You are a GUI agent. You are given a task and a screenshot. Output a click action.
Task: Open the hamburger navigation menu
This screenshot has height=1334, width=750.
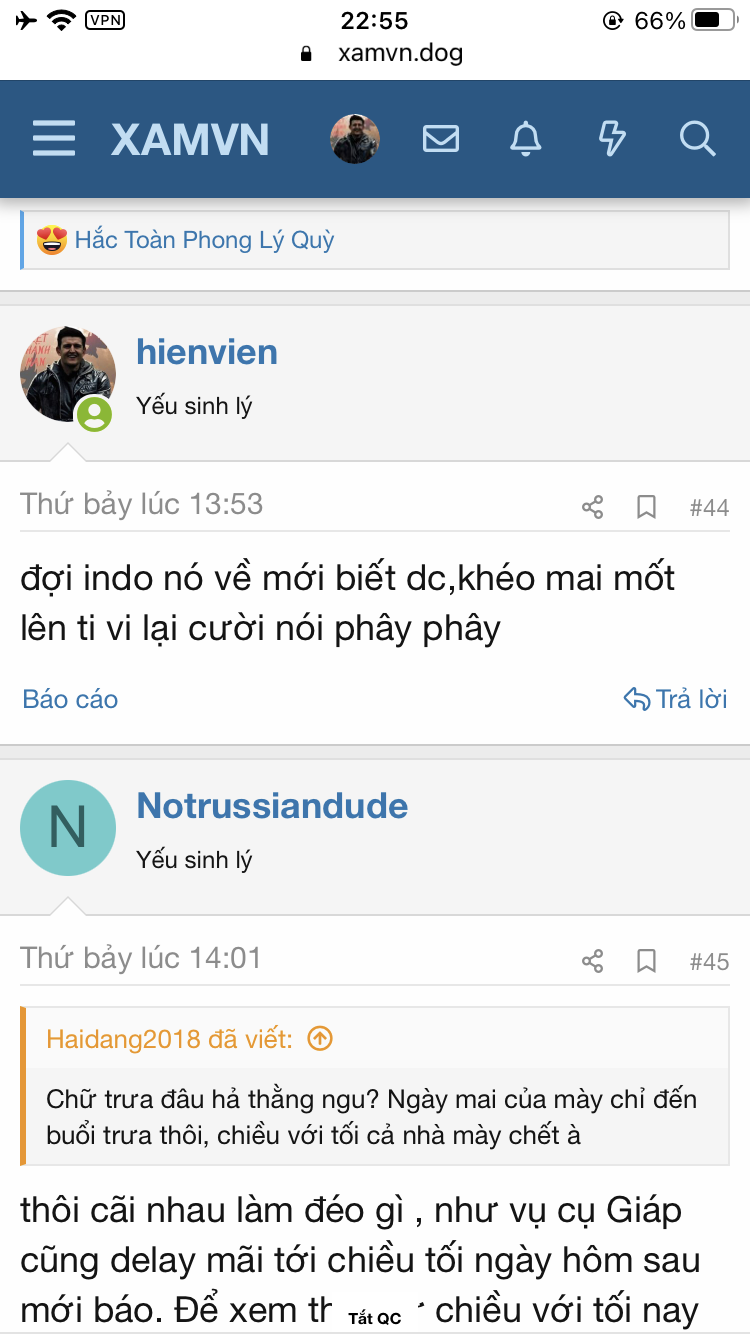54,139
